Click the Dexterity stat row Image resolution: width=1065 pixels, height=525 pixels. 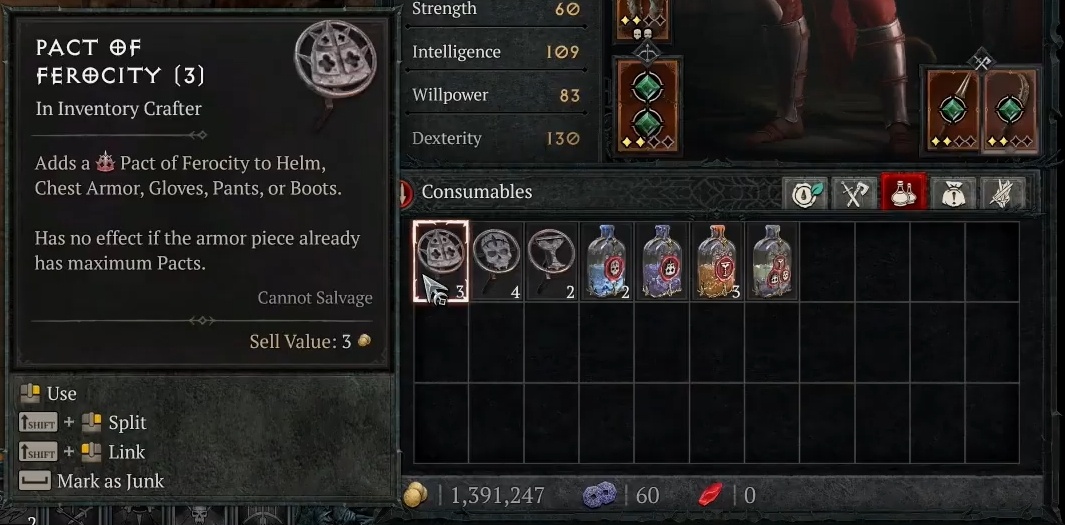(x=496, y=139)
